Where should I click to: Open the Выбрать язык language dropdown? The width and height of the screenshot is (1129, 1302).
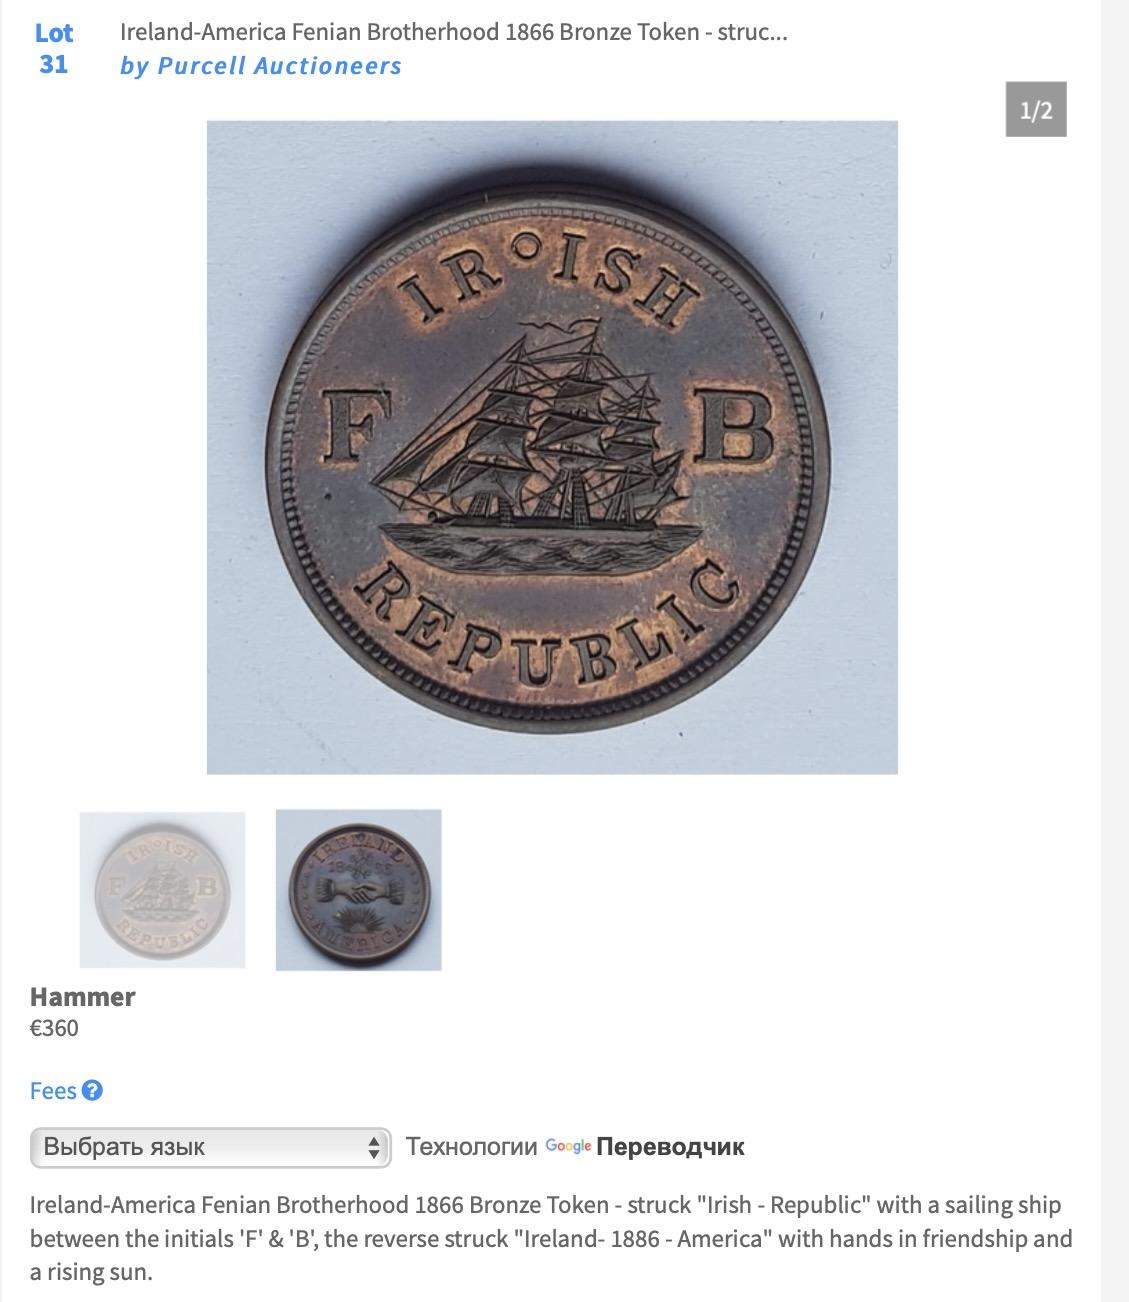pyautogui.click(x=210, y=1147)
